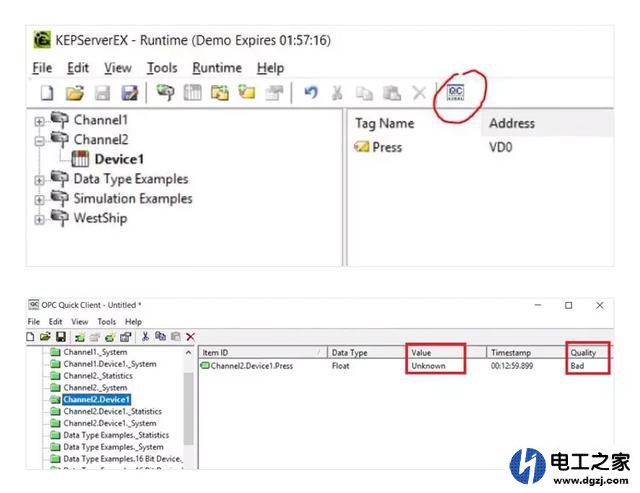Expand the WestShip tree node
This screenshot has width=640, height=493.
pyautogui.click(x=39, y=220)
